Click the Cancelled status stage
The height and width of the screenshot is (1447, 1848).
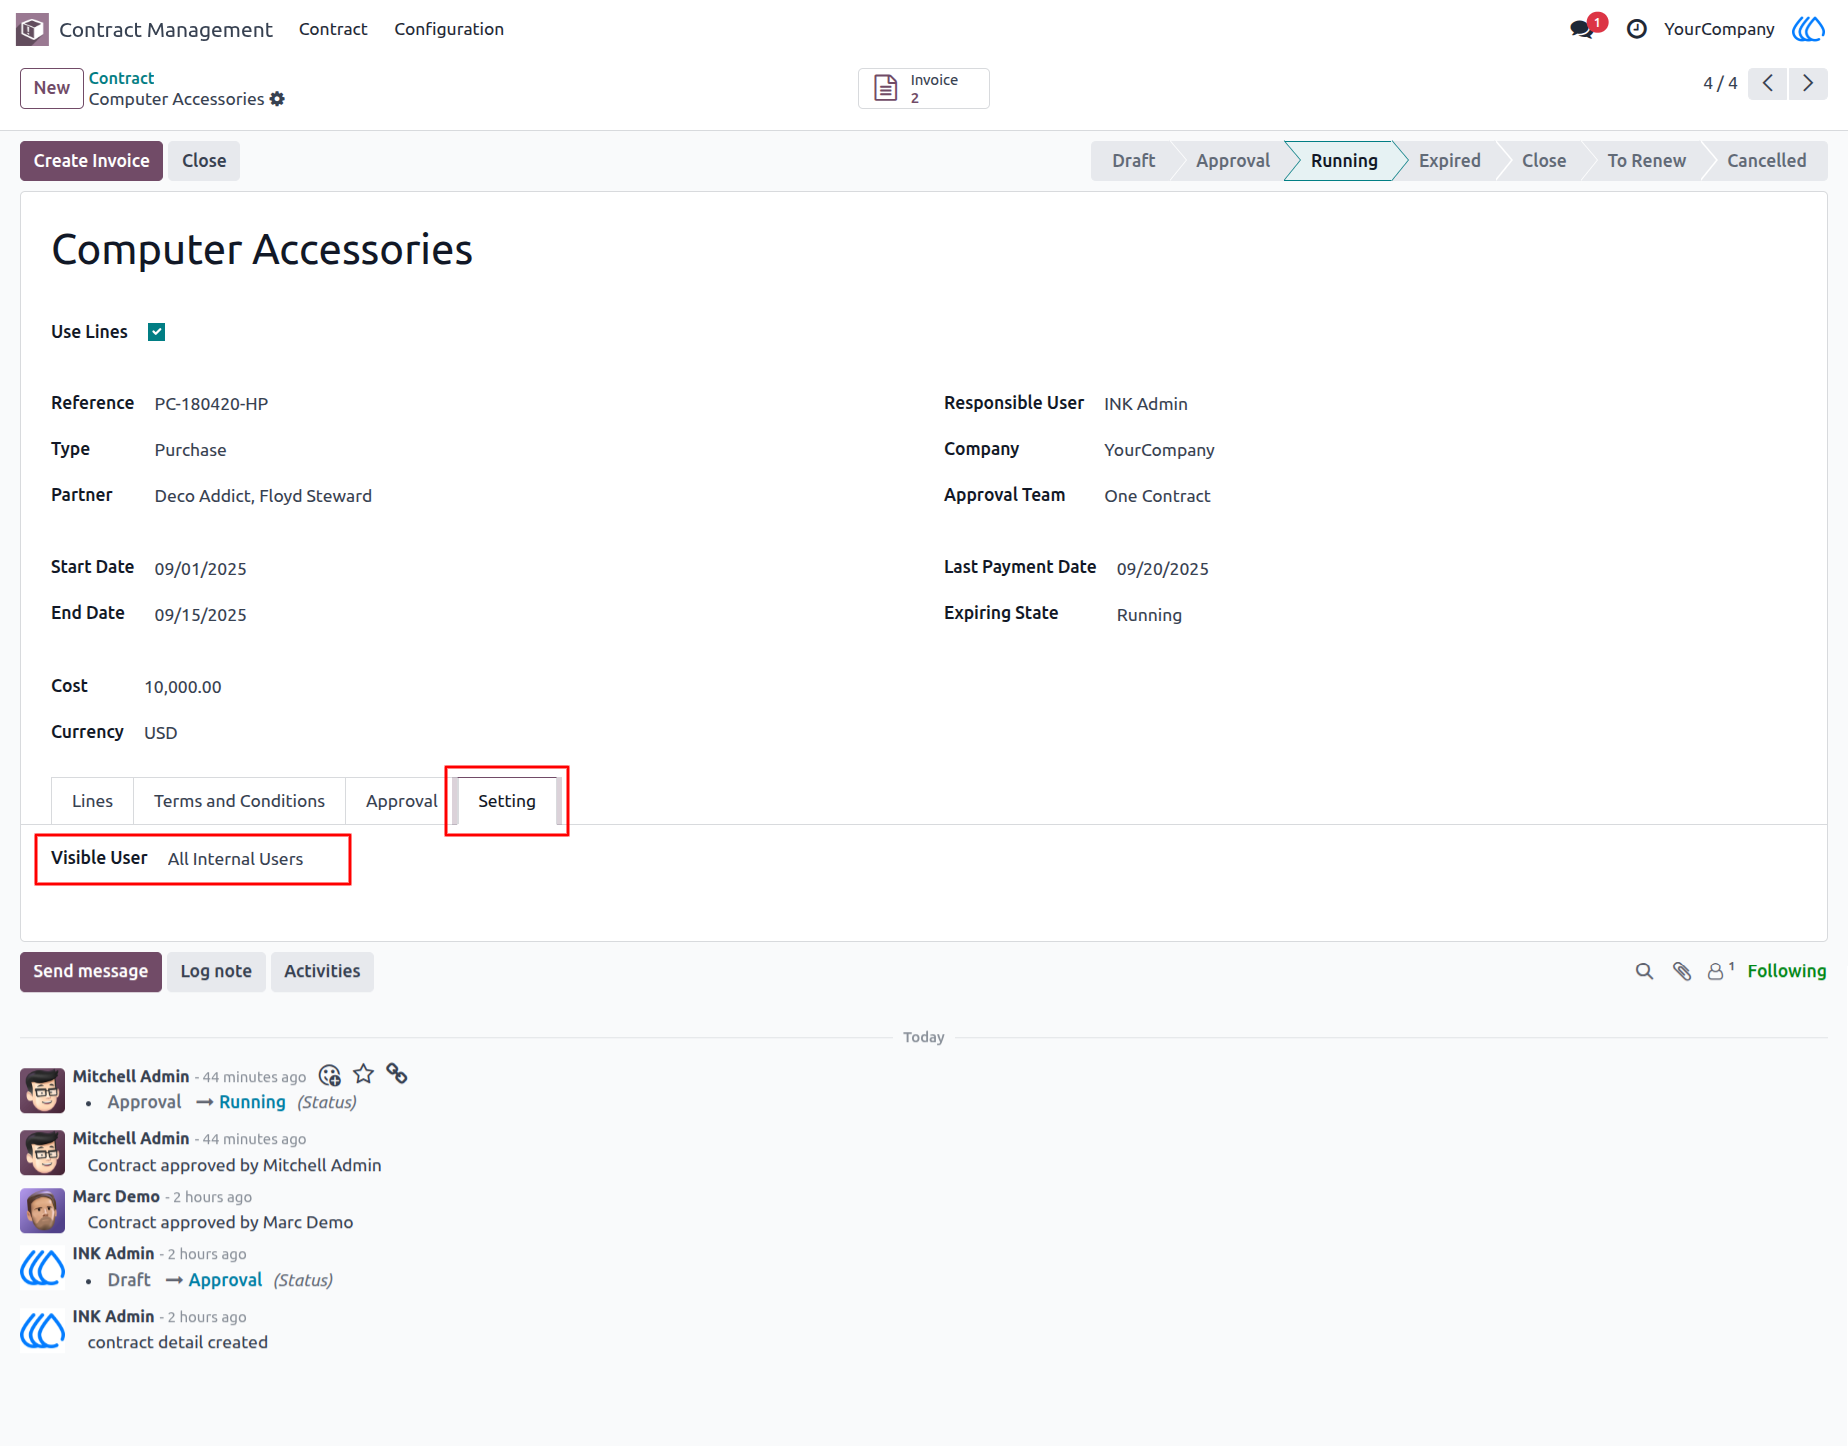pos(1766,161)
